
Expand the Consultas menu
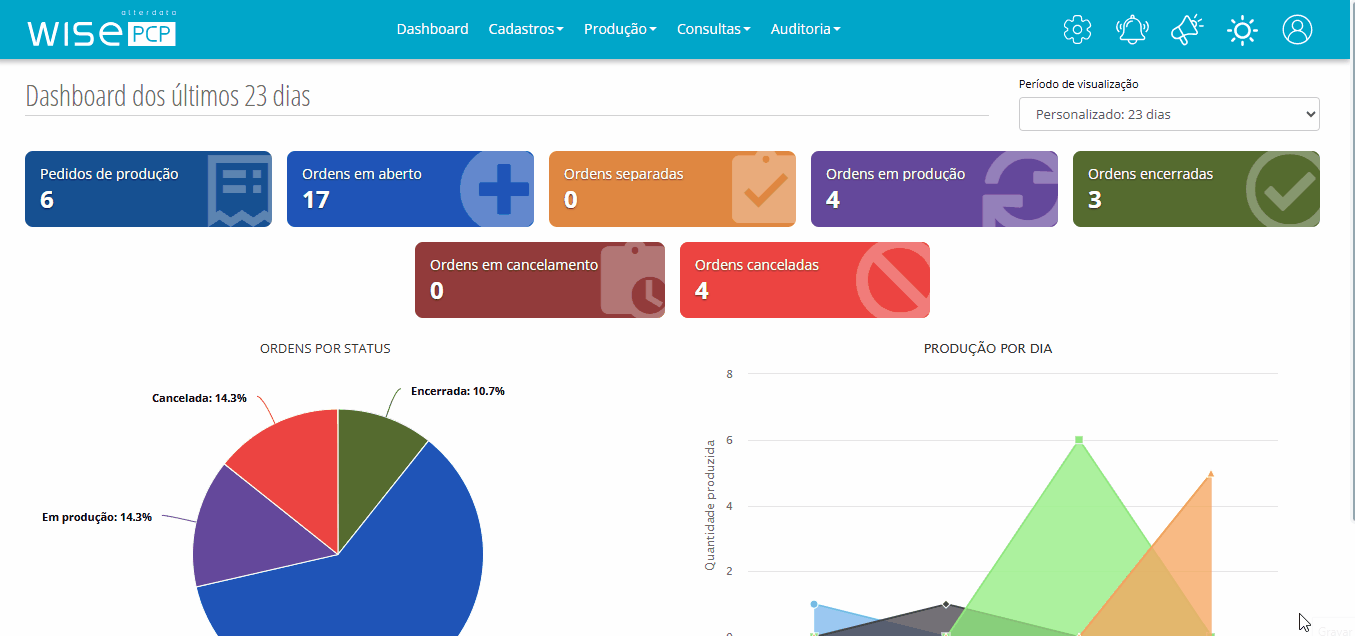point(714,29)
